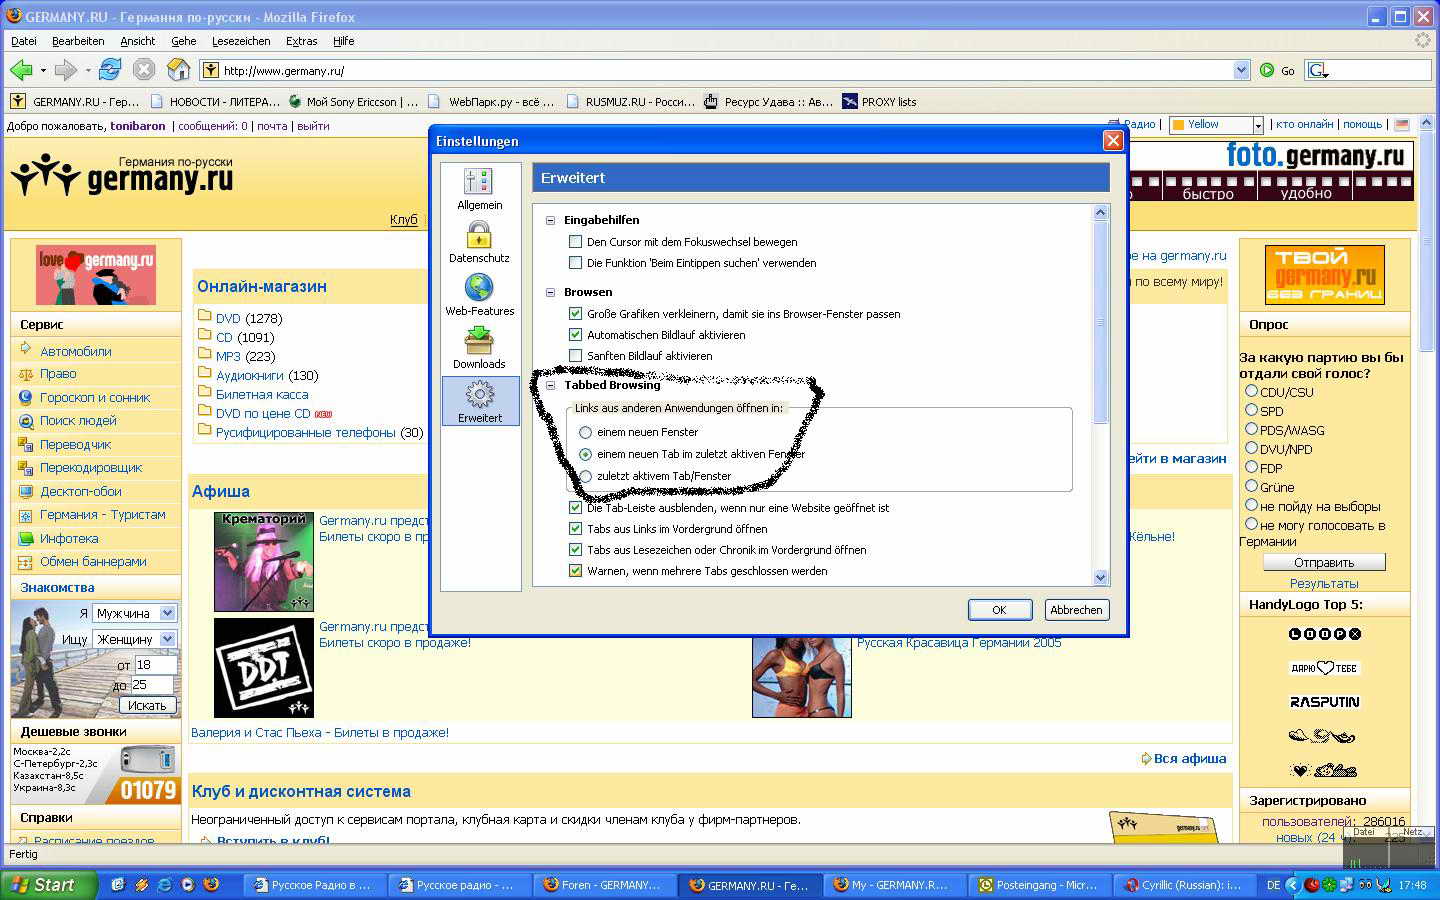Click the settings list scrollbar down arrow
Viewport: 1440px width, 900px height.
coord(1101,577)
